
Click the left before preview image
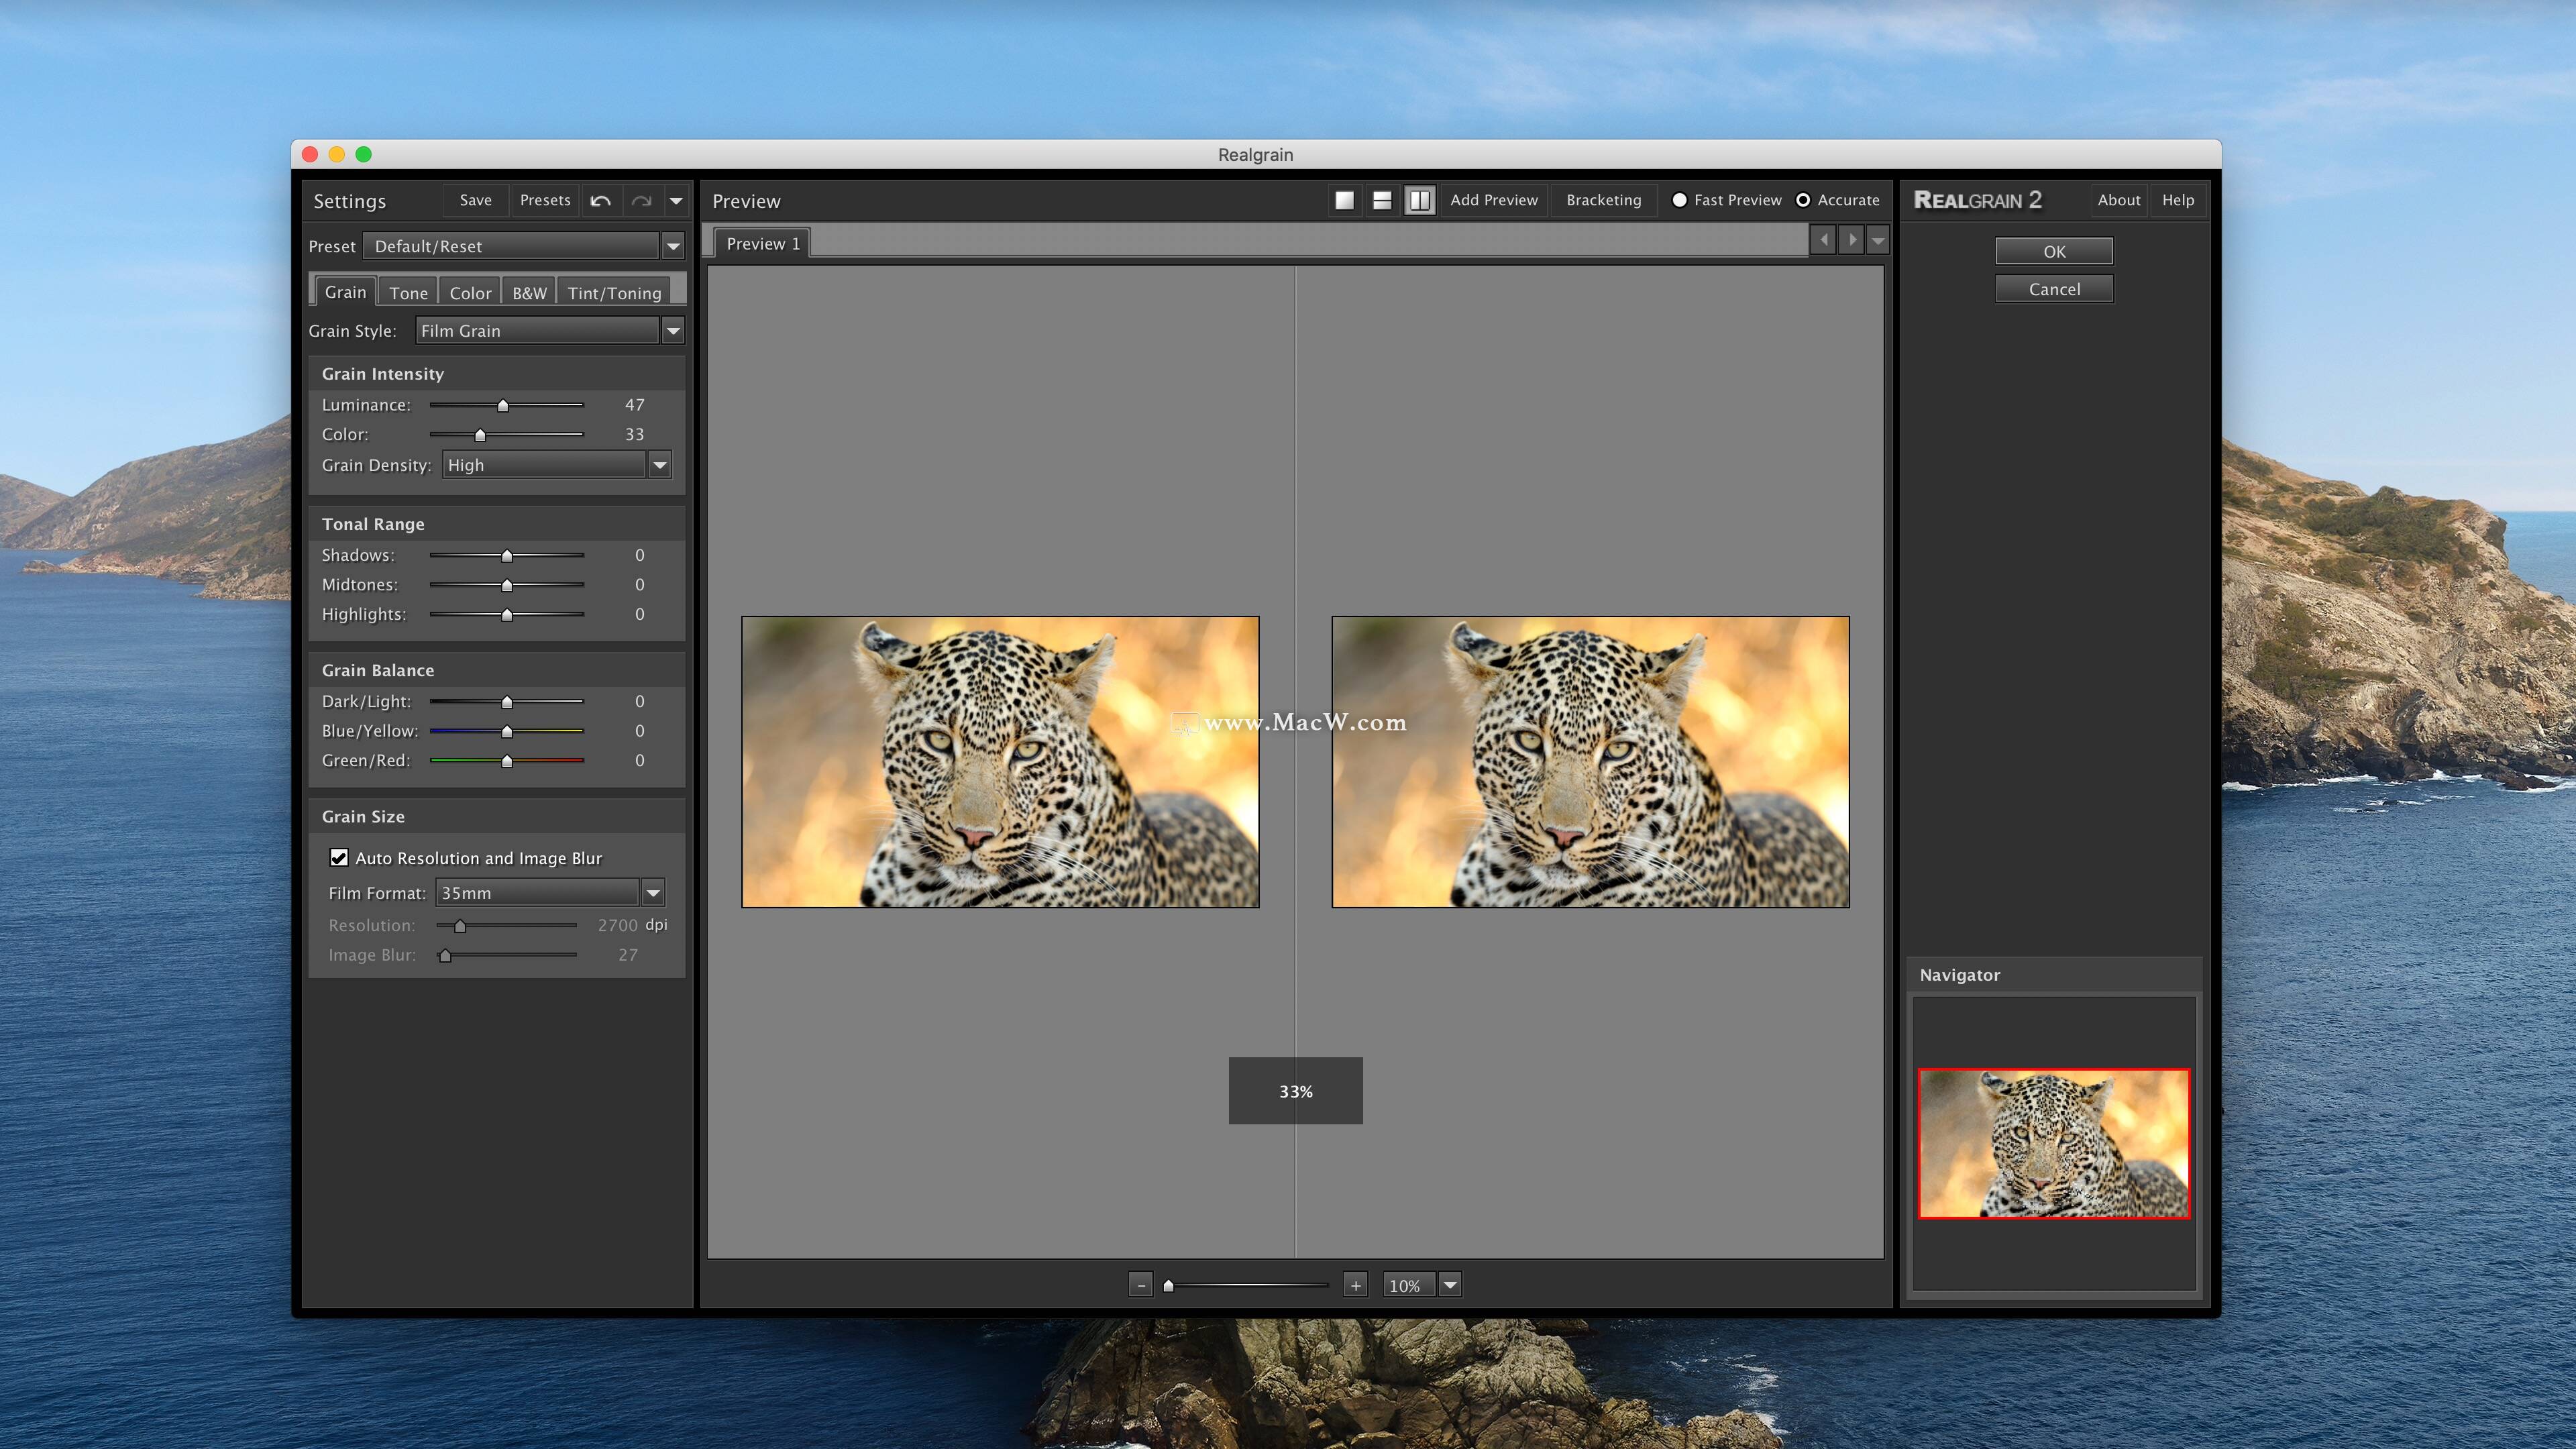pyautogui.click(x=1000, y=762)
